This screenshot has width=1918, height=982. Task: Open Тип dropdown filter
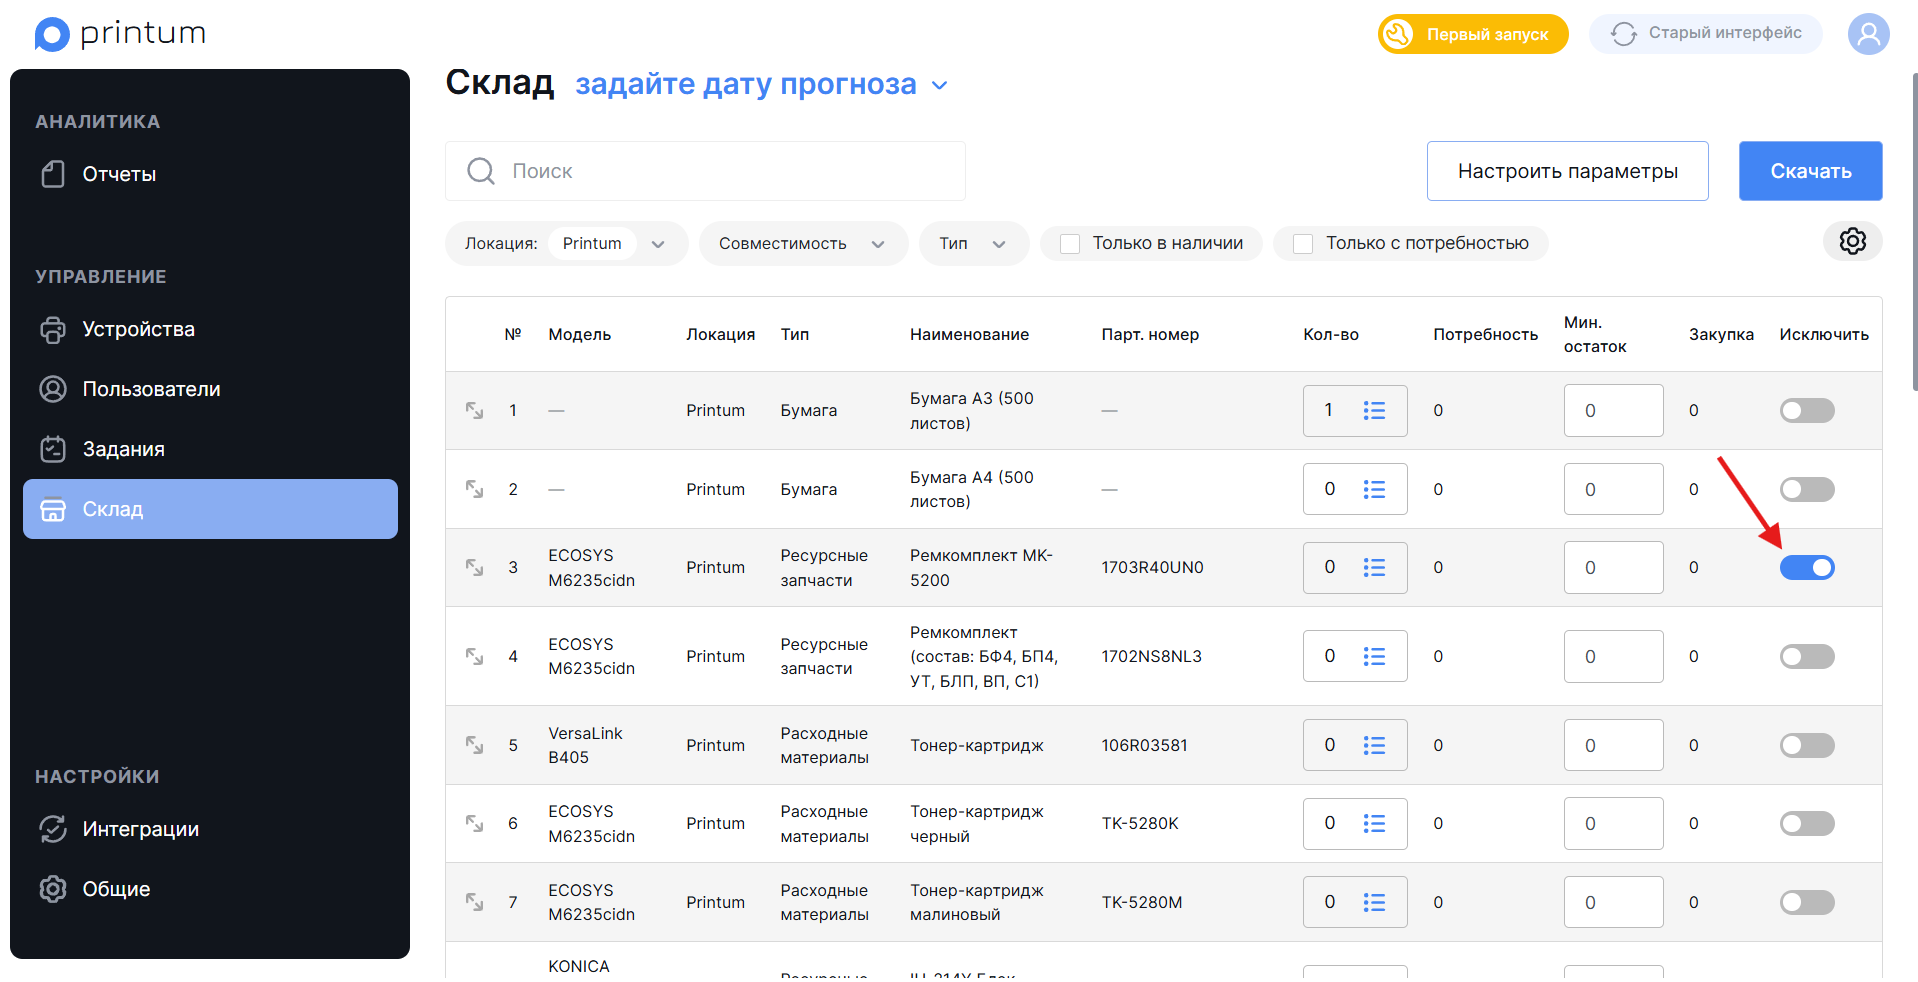[x=973, y=243]
